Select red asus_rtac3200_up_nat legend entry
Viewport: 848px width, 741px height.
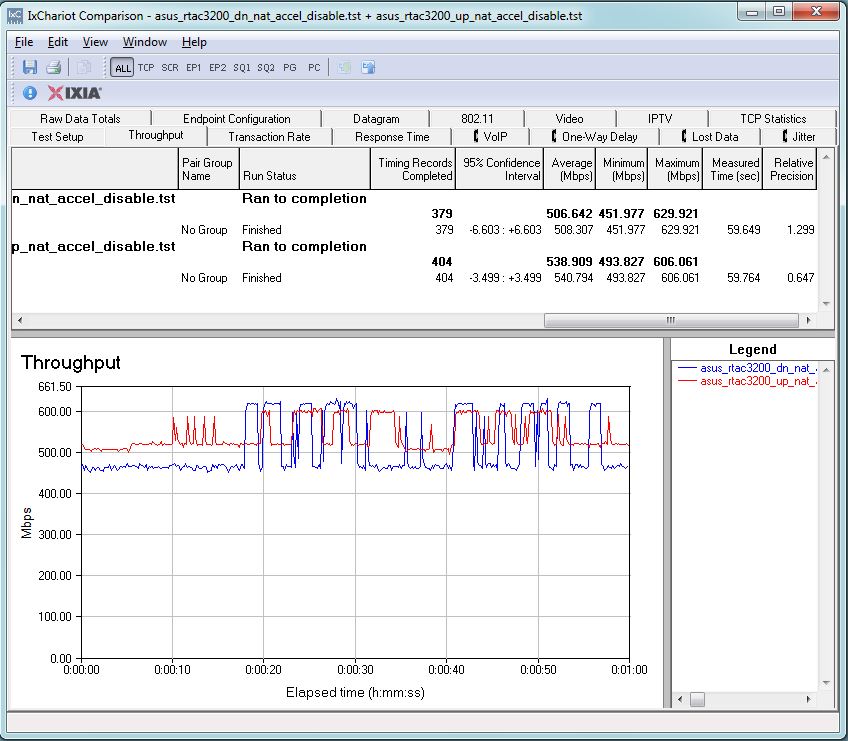tap(746, 381)
